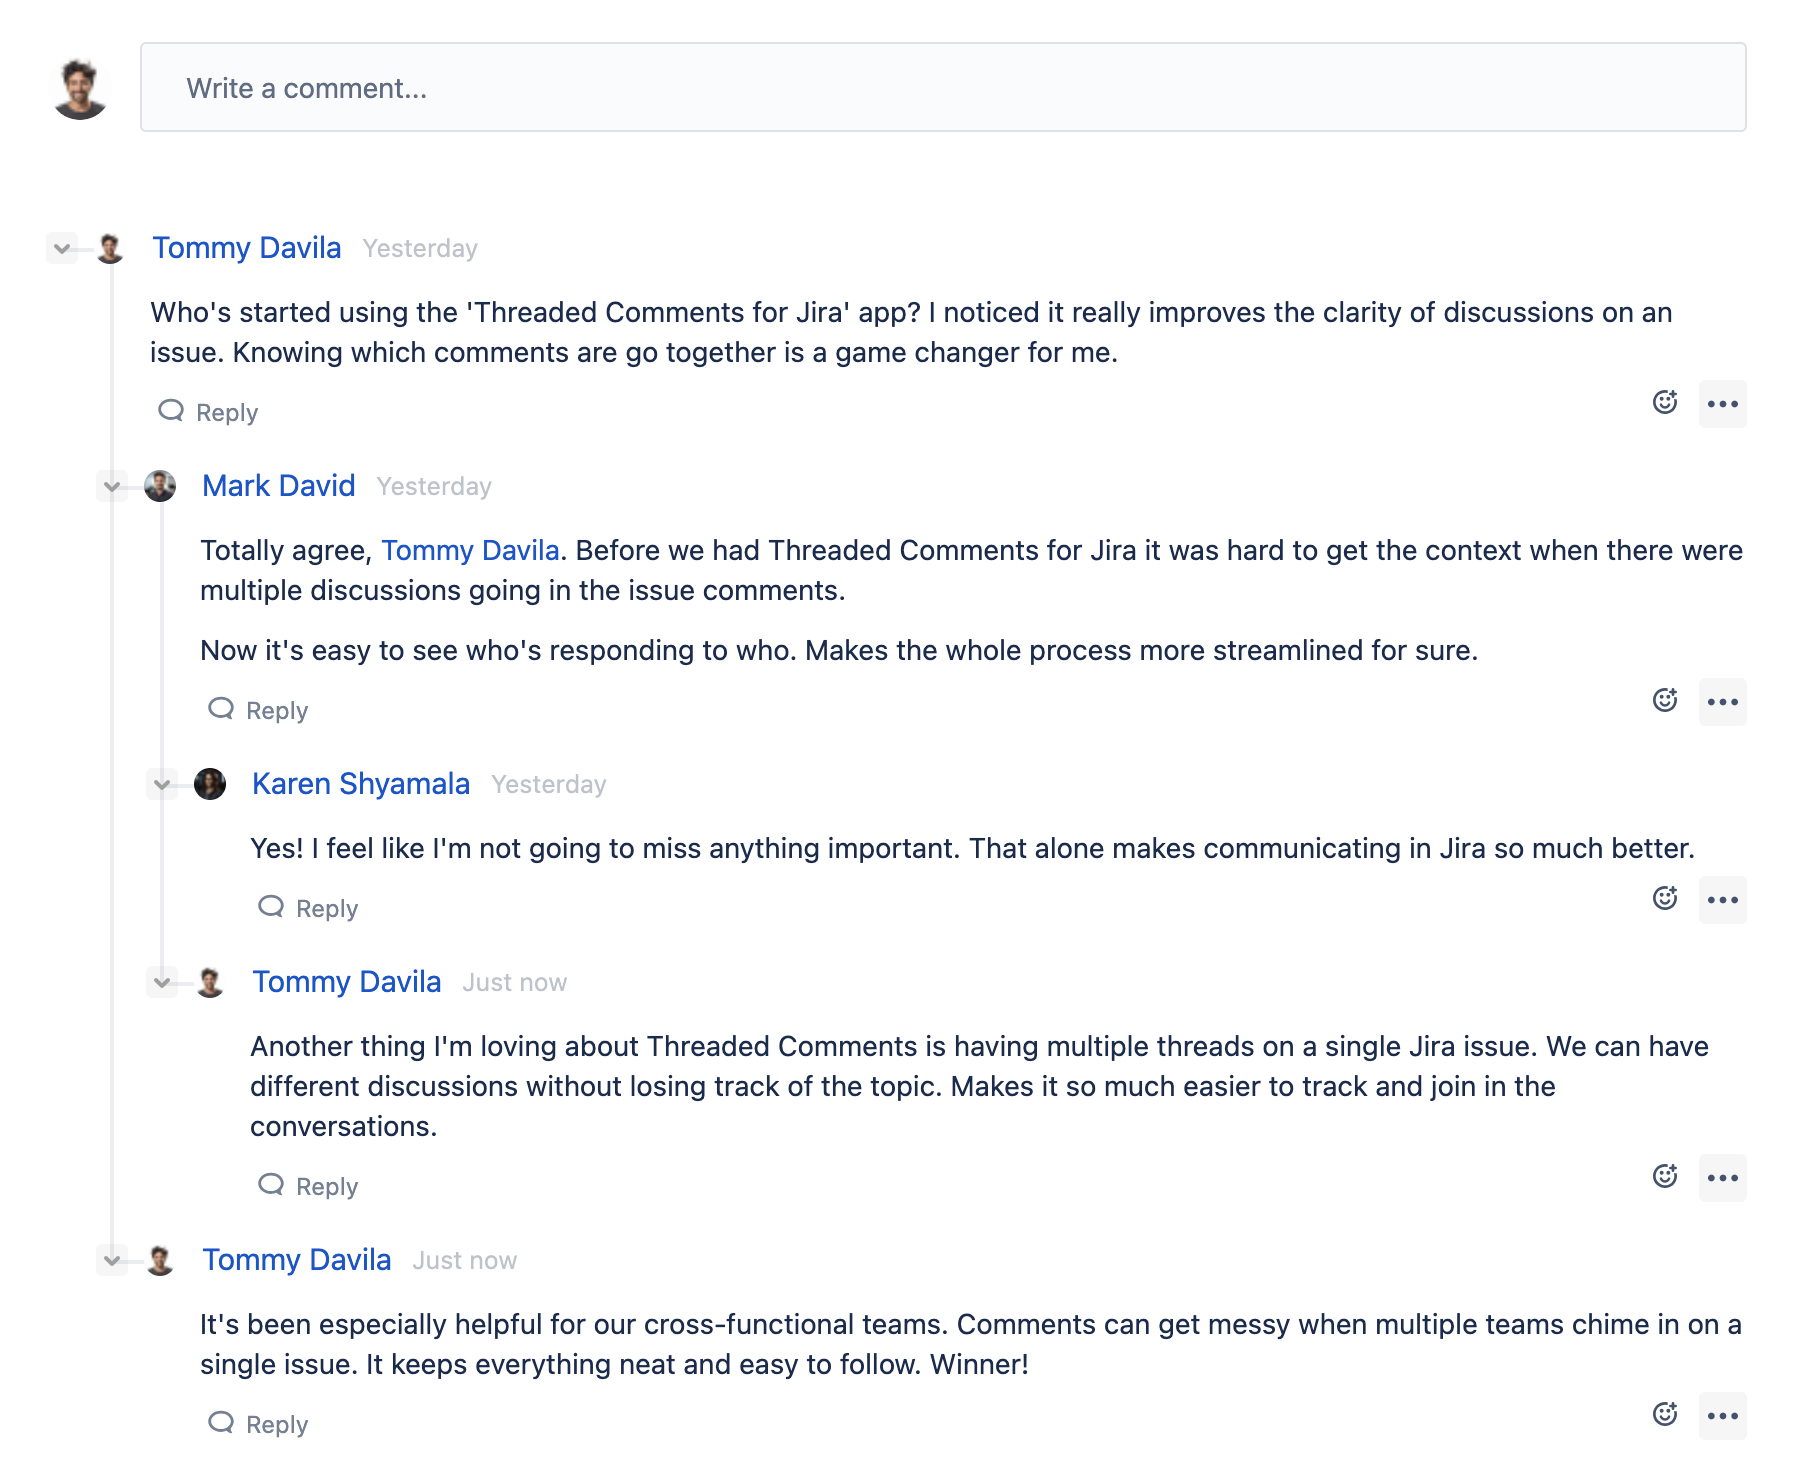Collapse Karen Shyamala's reply

162,784
